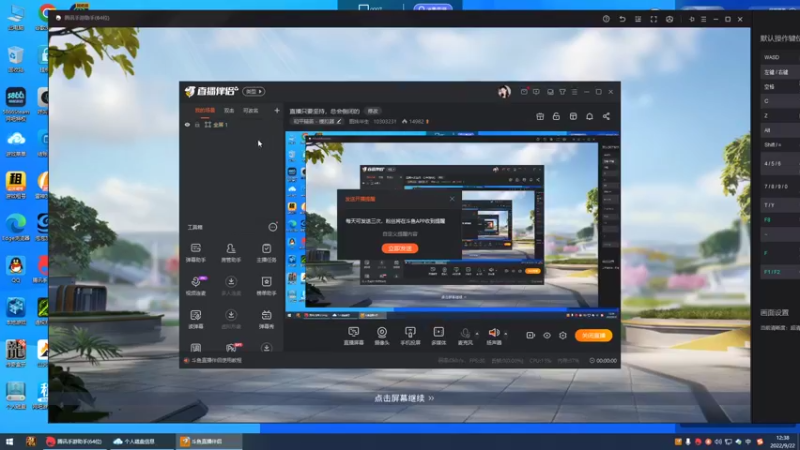
Task: Switch to the second scene tab
Action: click(229, 110)
